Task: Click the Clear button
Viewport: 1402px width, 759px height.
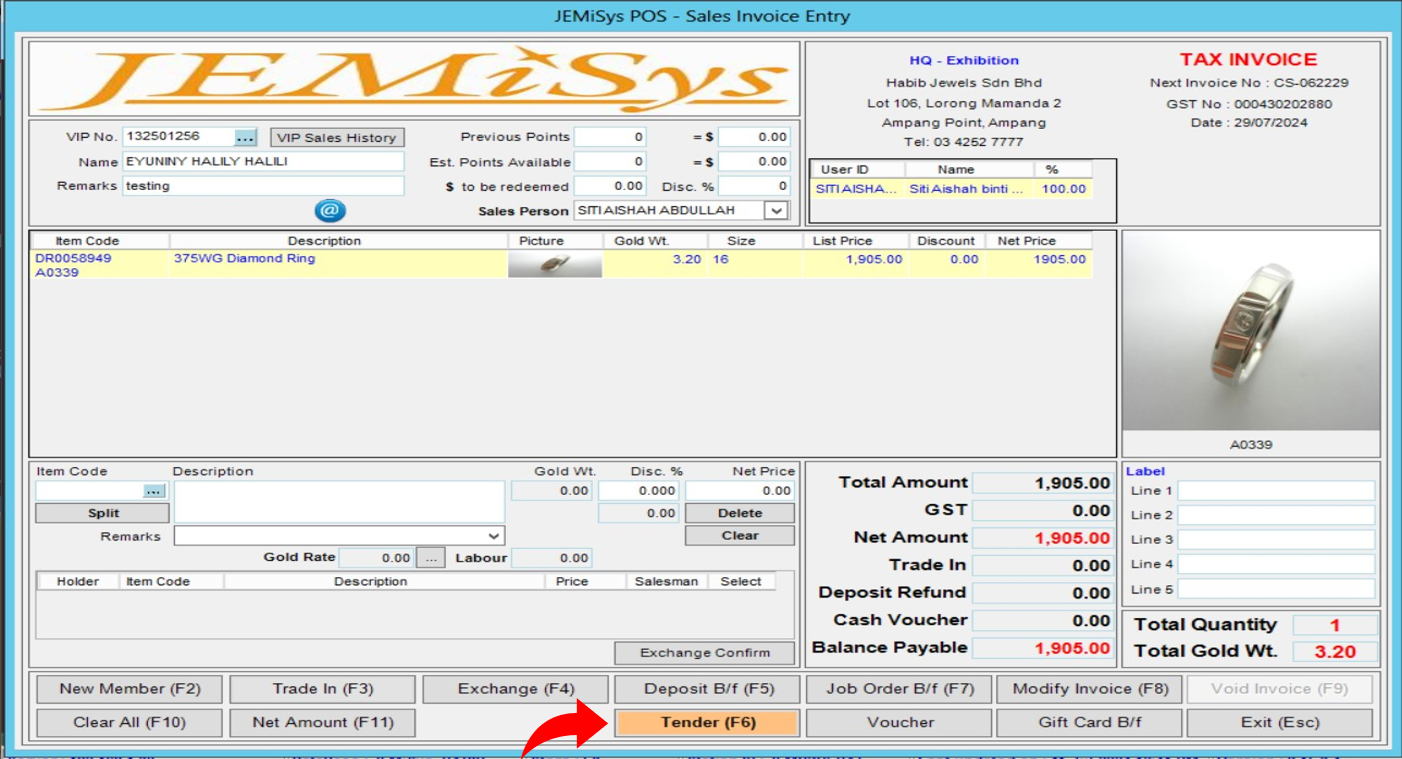Action: tap(740, 535)
